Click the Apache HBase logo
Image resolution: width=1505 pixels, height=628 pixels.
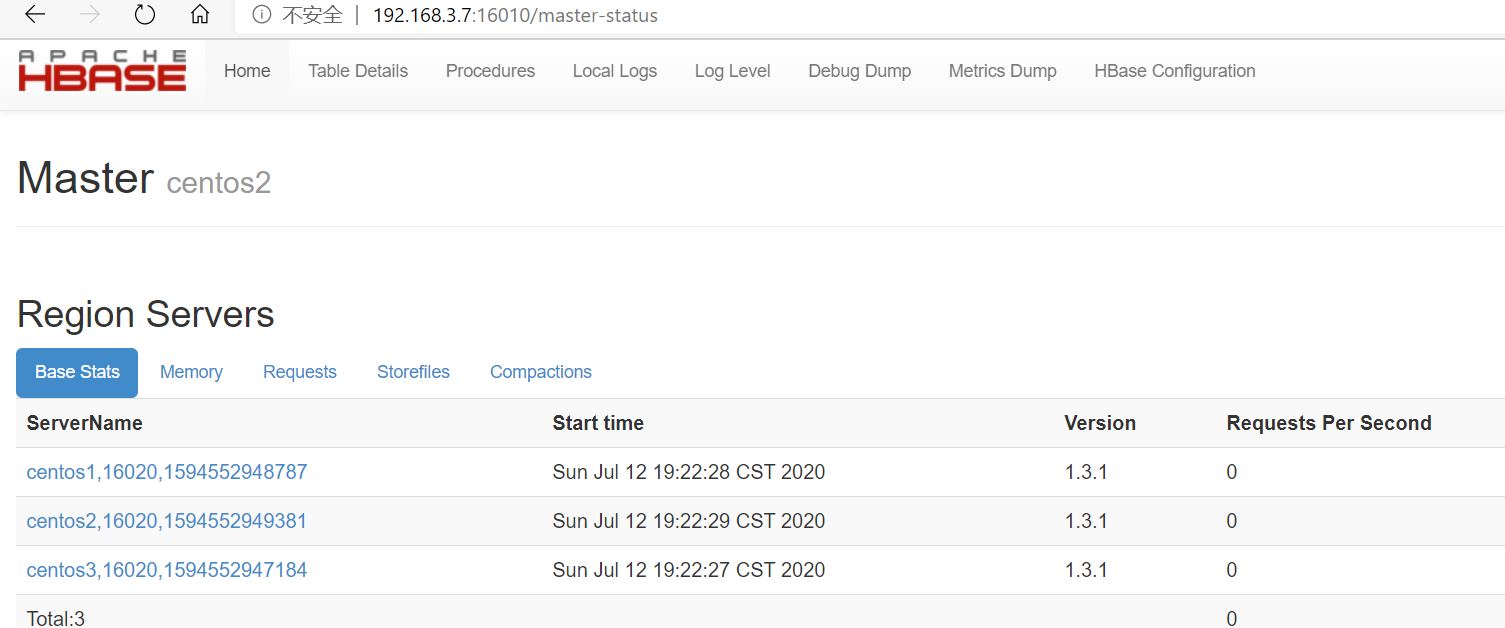pyautogui.click(x=102, y=71)
